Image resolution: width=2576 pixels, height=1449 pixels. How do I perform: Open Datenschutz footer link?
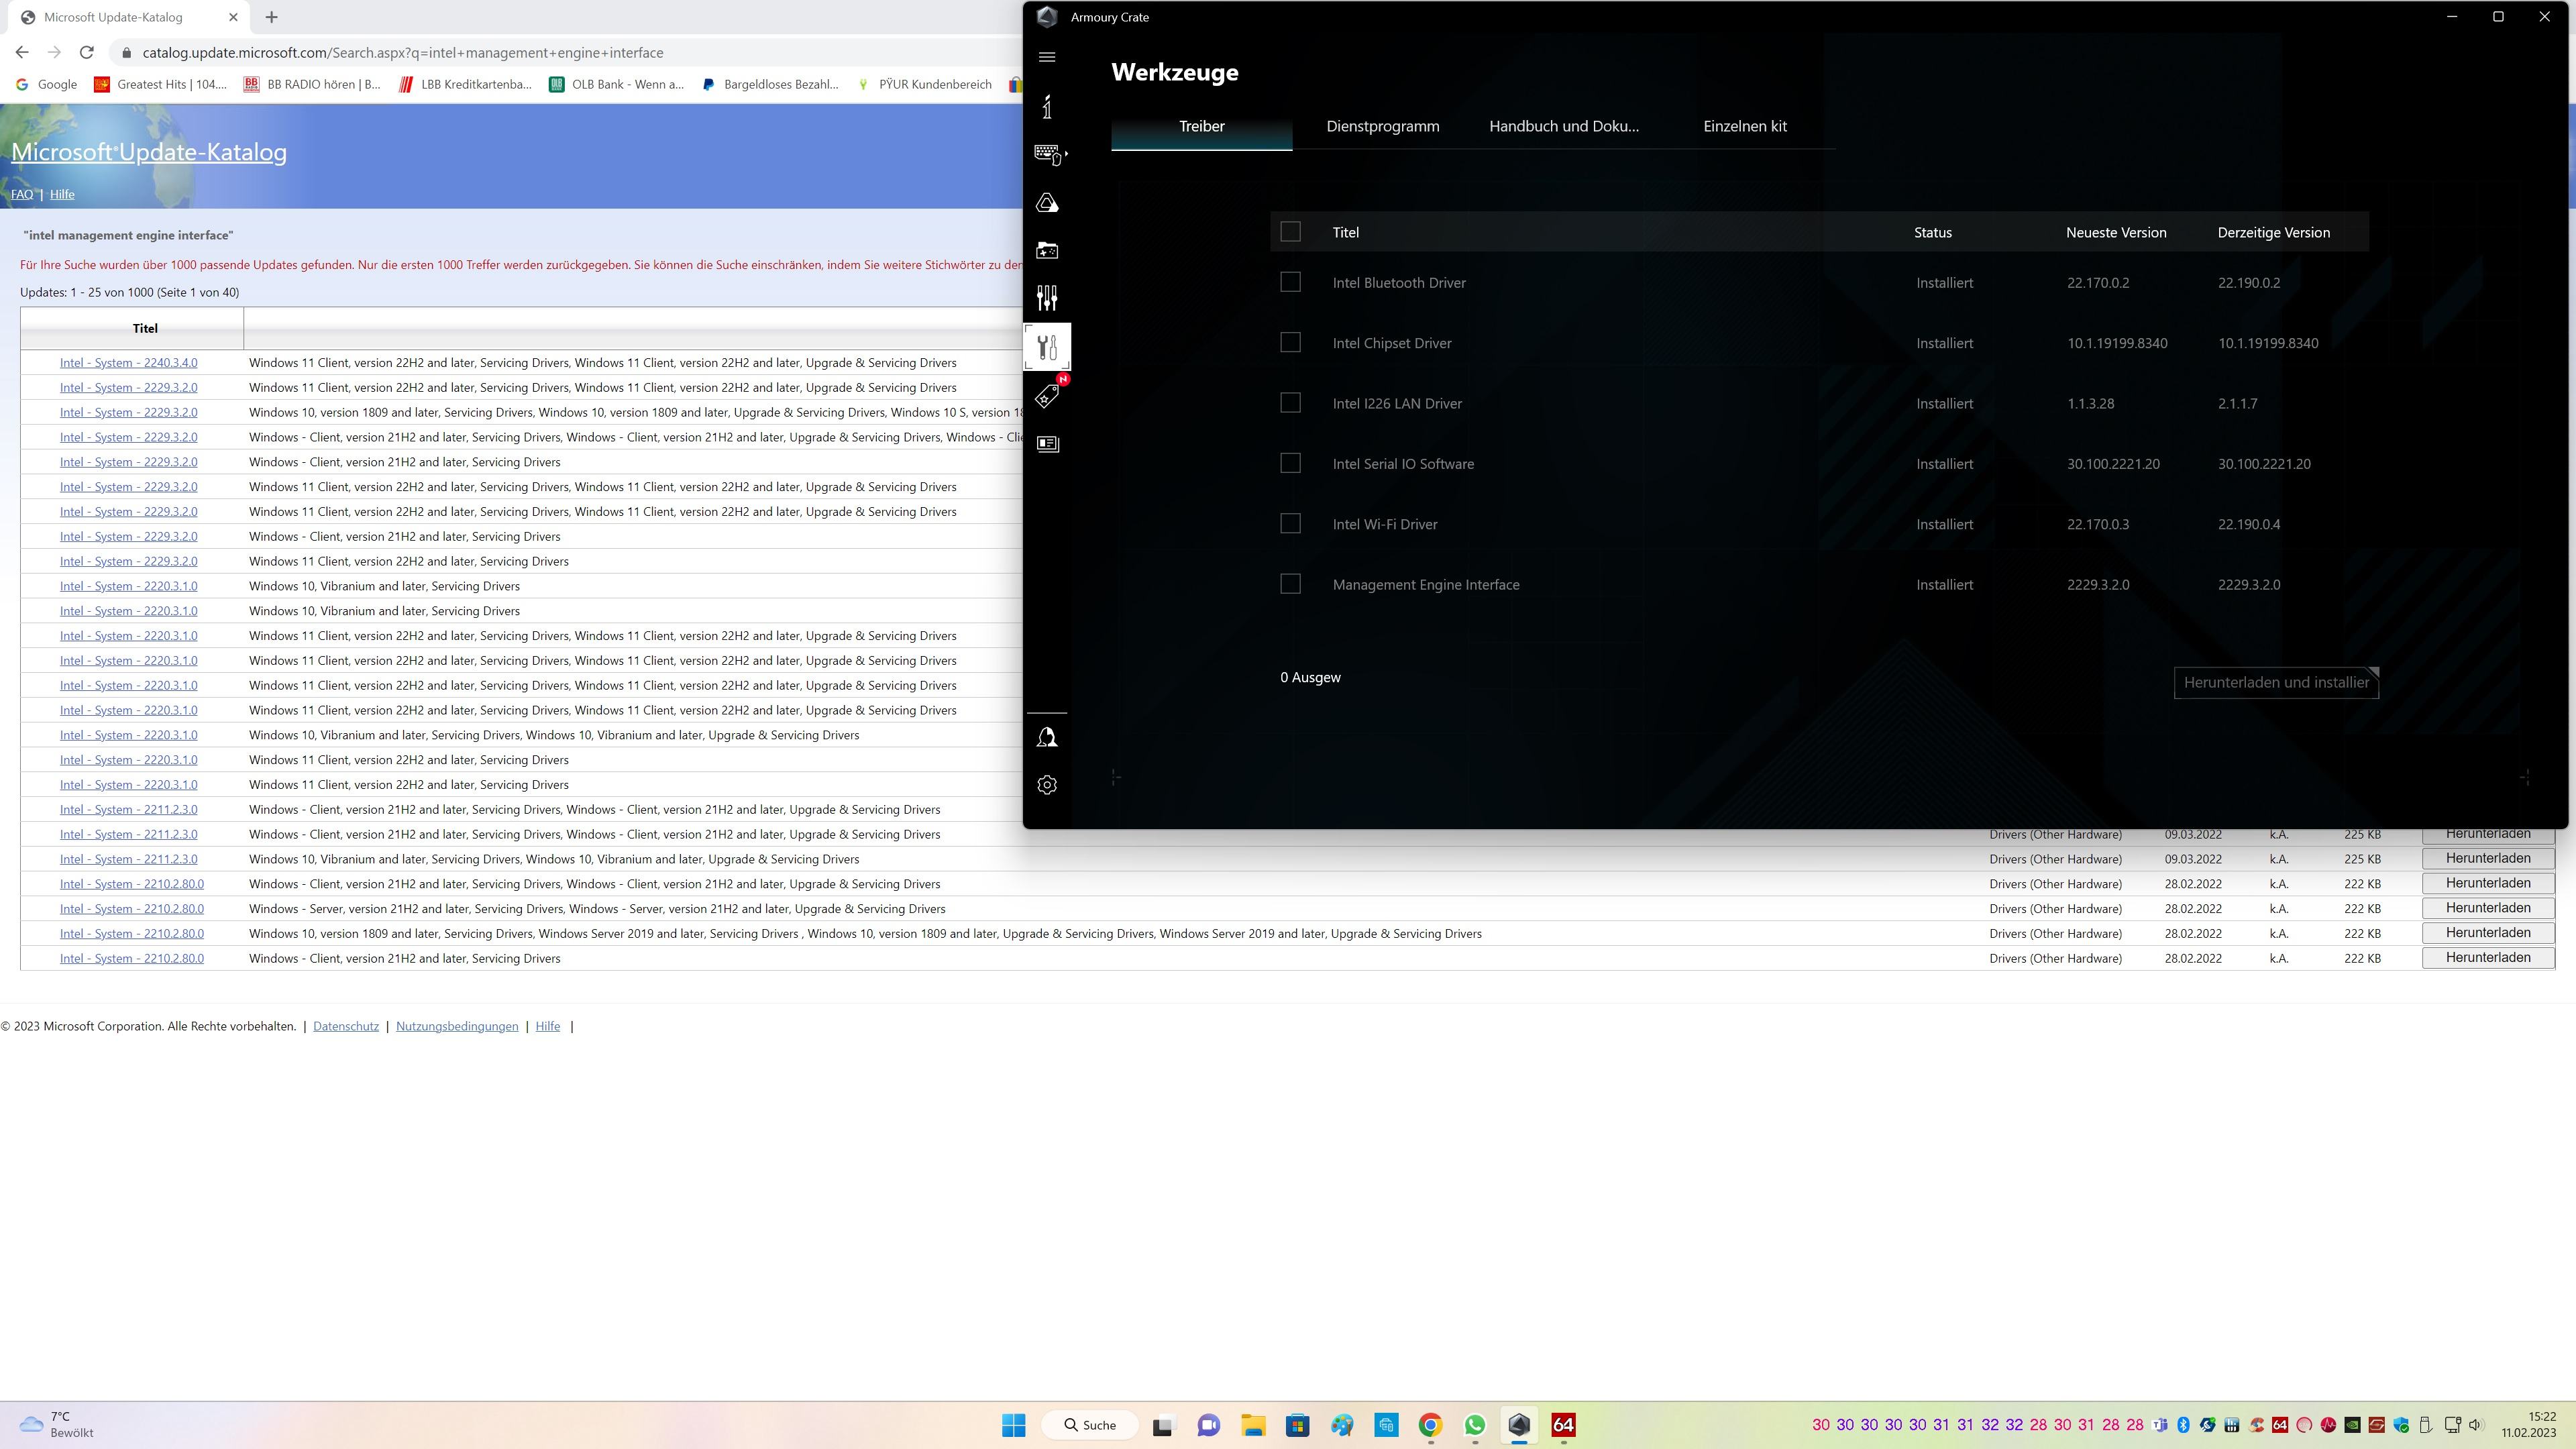346,1026
